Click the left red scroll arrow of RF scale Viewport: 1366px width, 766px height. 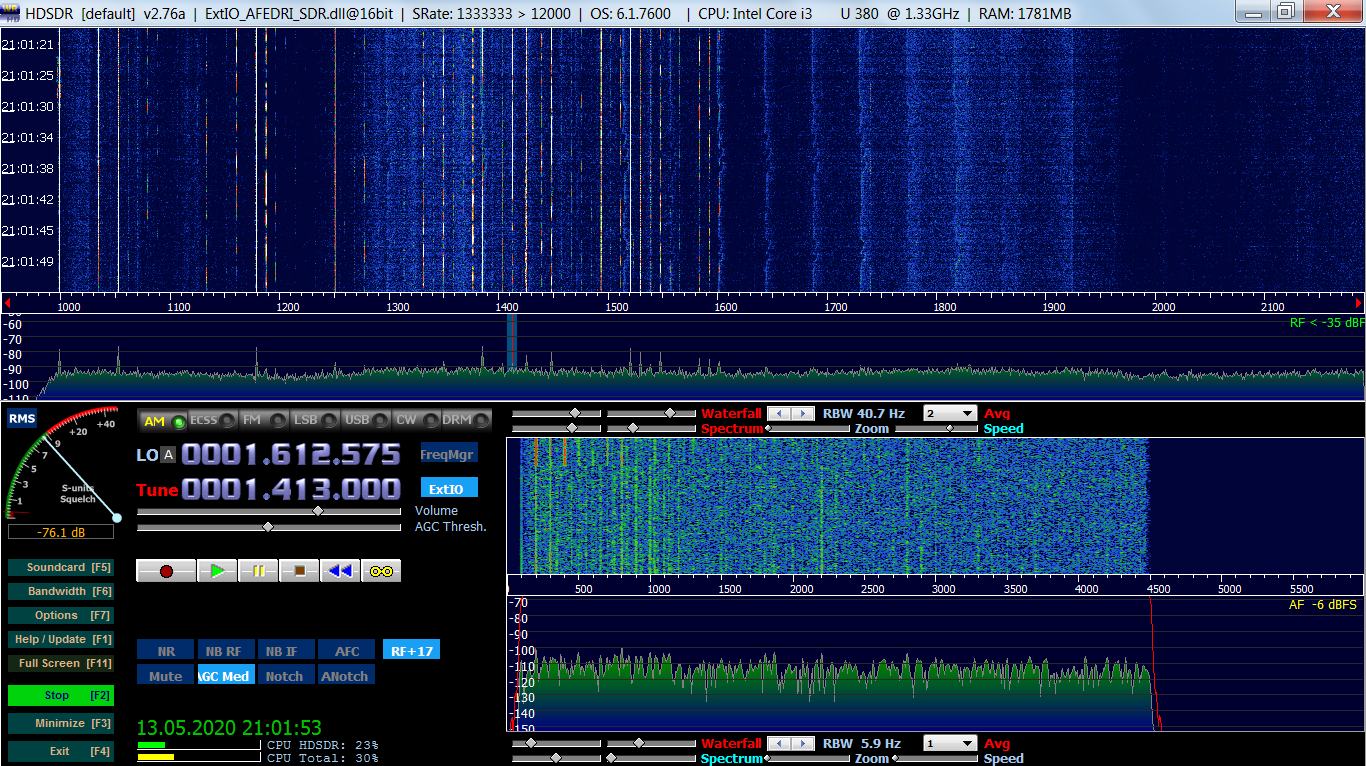coord(6,302)
